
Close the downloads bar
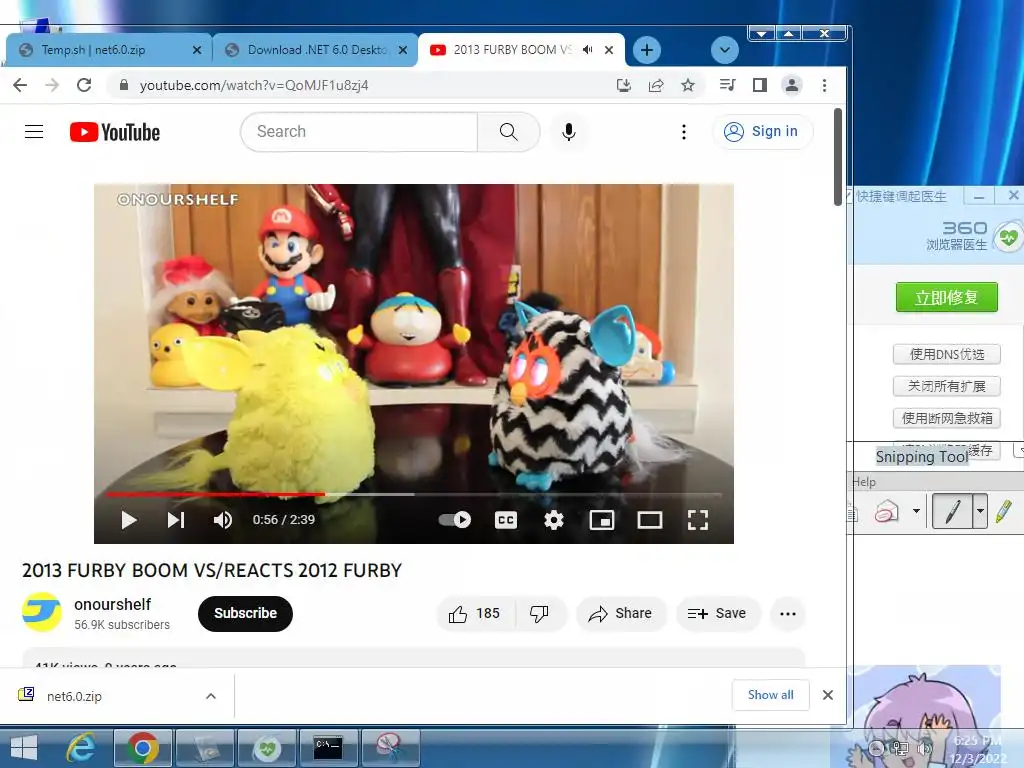coord(827,695)
